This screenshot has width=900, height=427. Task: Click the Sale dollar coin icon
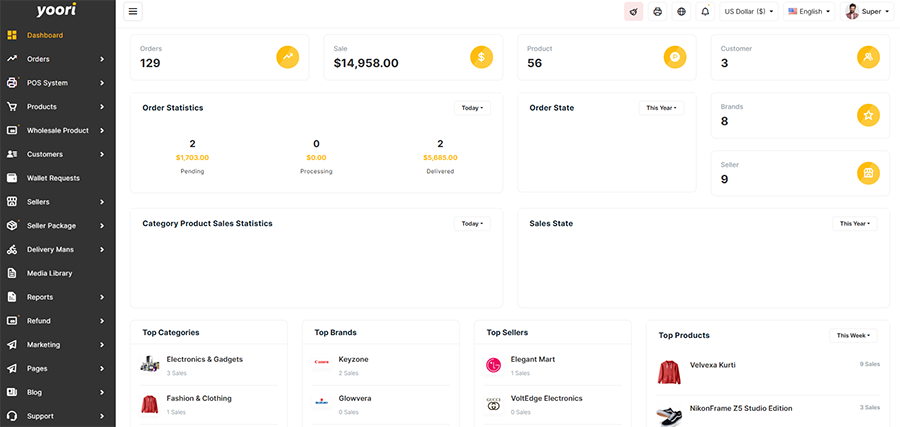tap(481, 58)
